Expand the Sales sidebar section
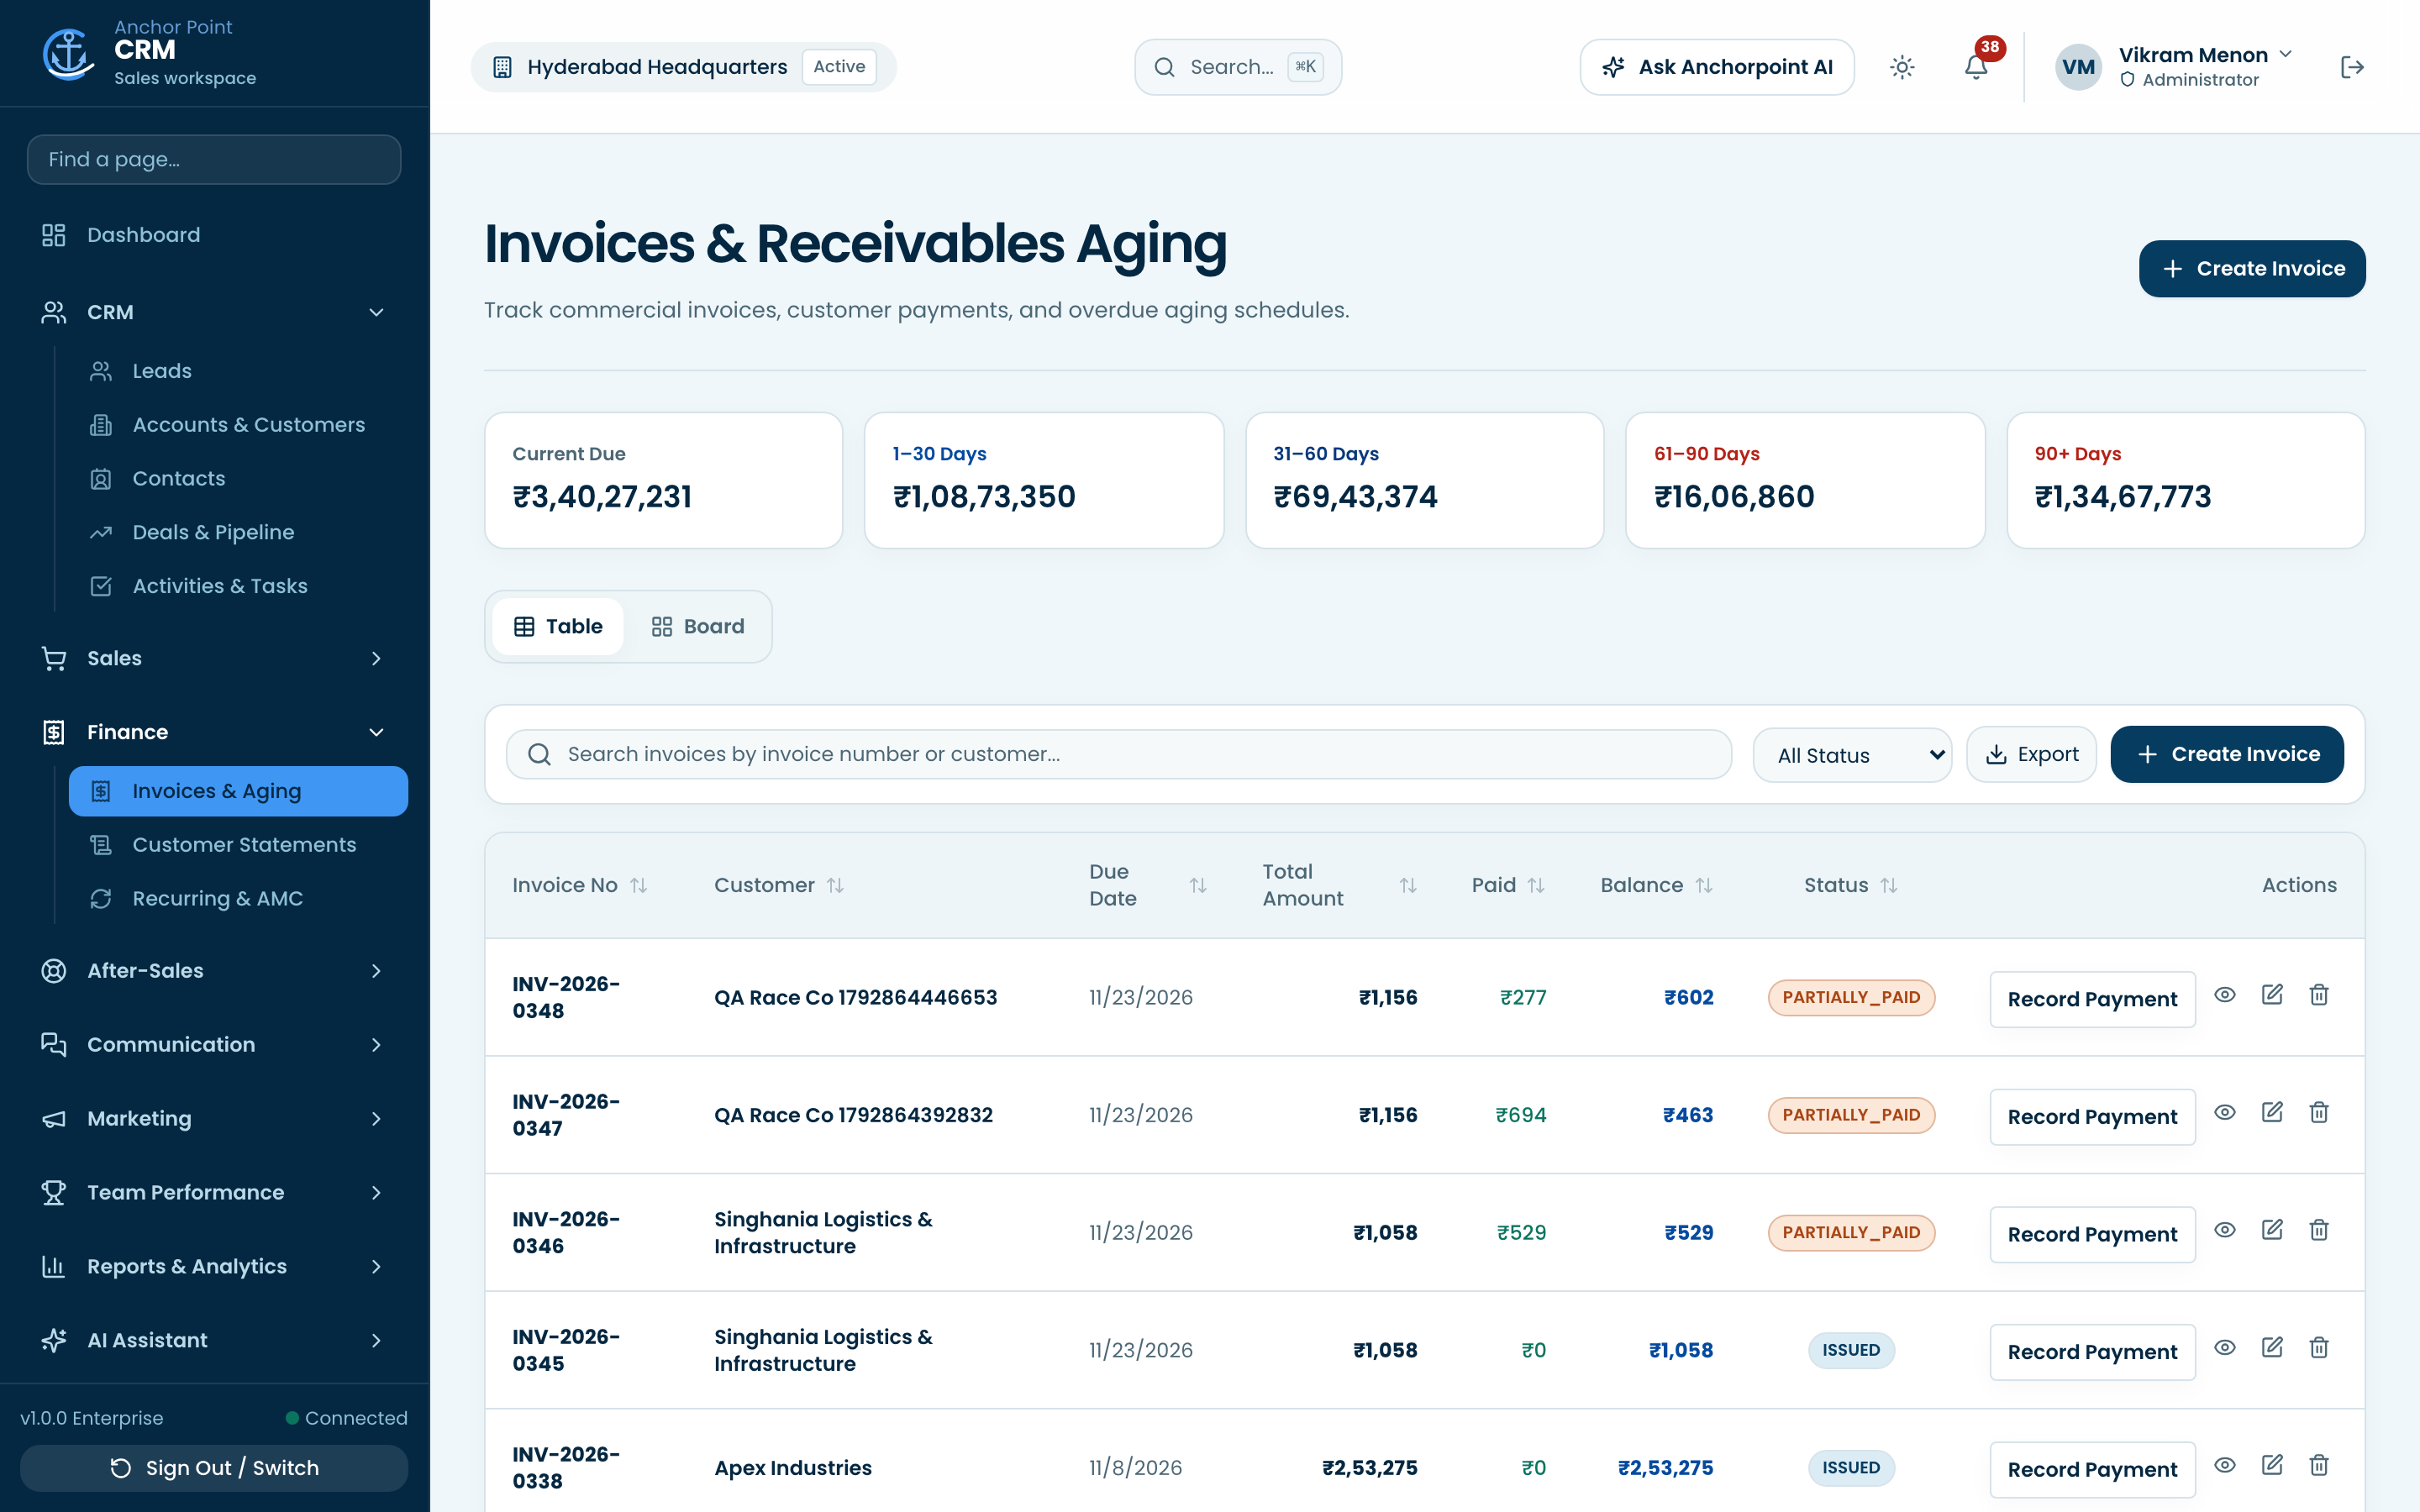2420x1512 pixels. (214, 658)
